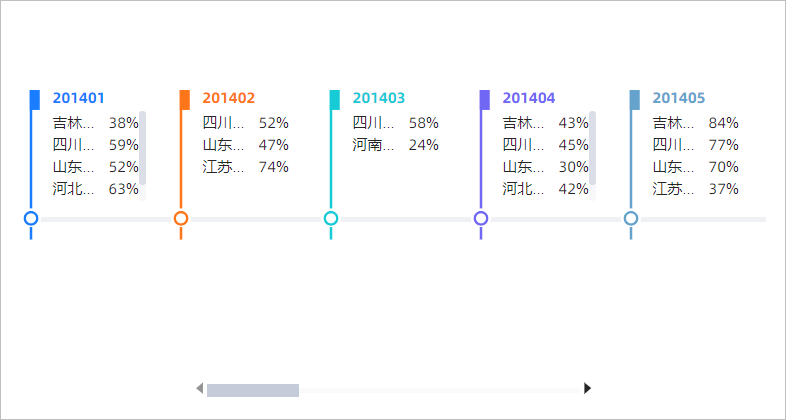The image size is (786, 420).
Task: Click the 河南 24% row under 201403
Action: click(395, 145)
